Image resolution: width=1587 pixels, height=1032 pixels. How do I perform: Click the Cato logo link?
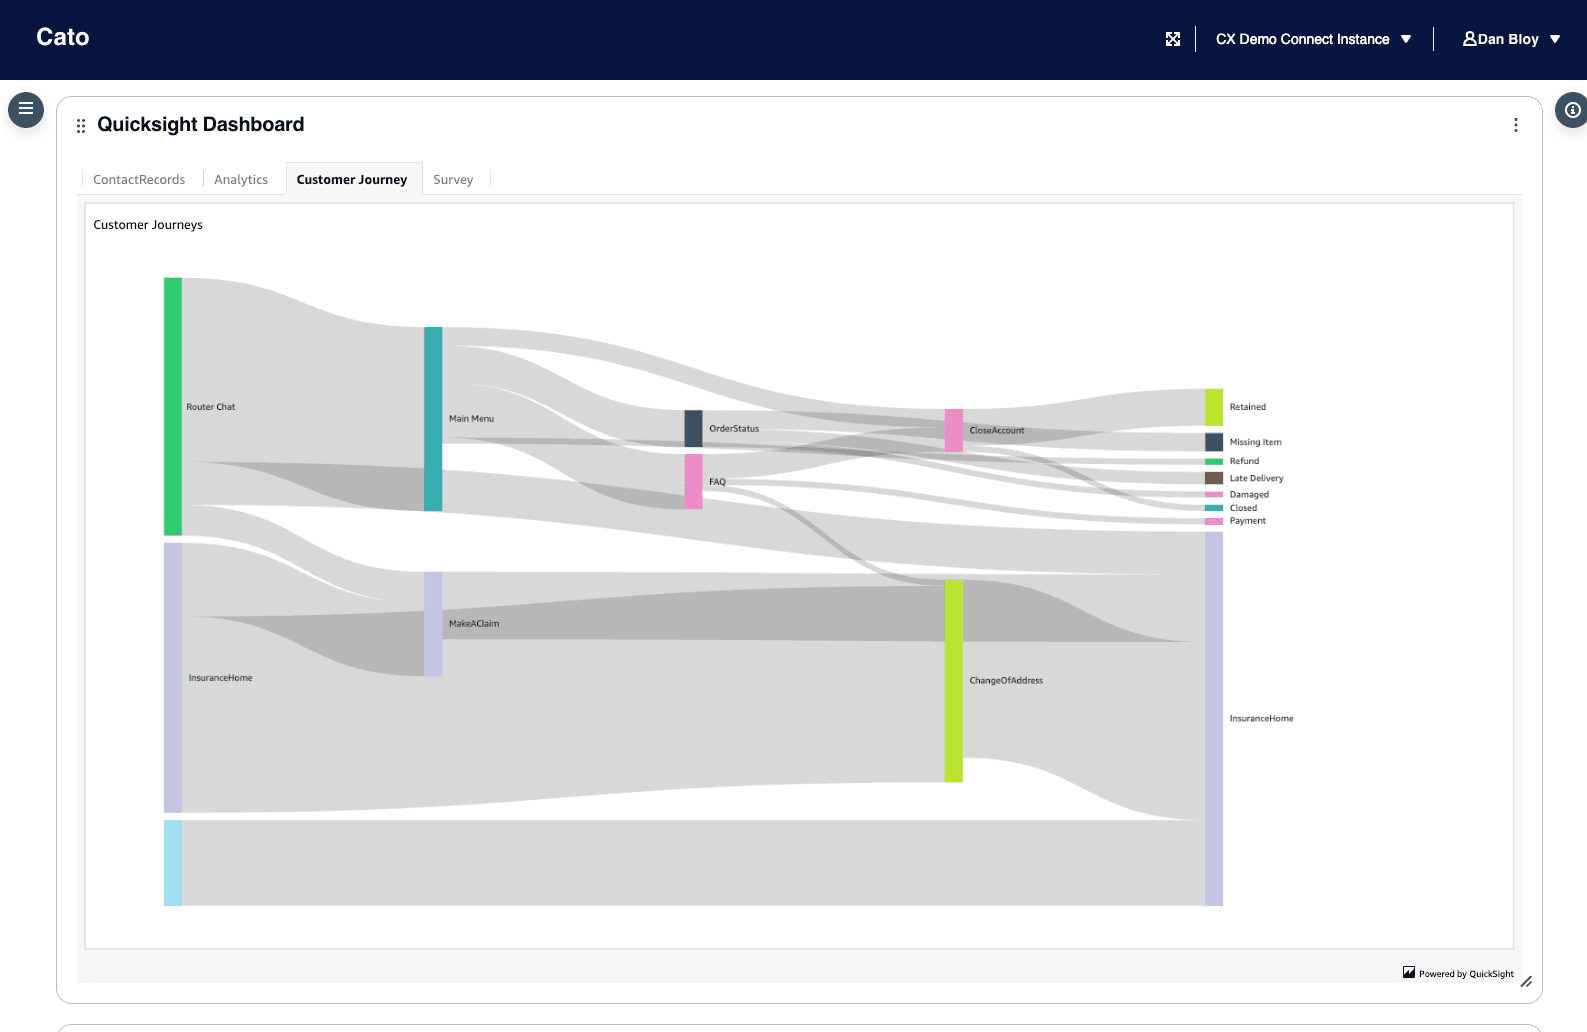(63, 37)
